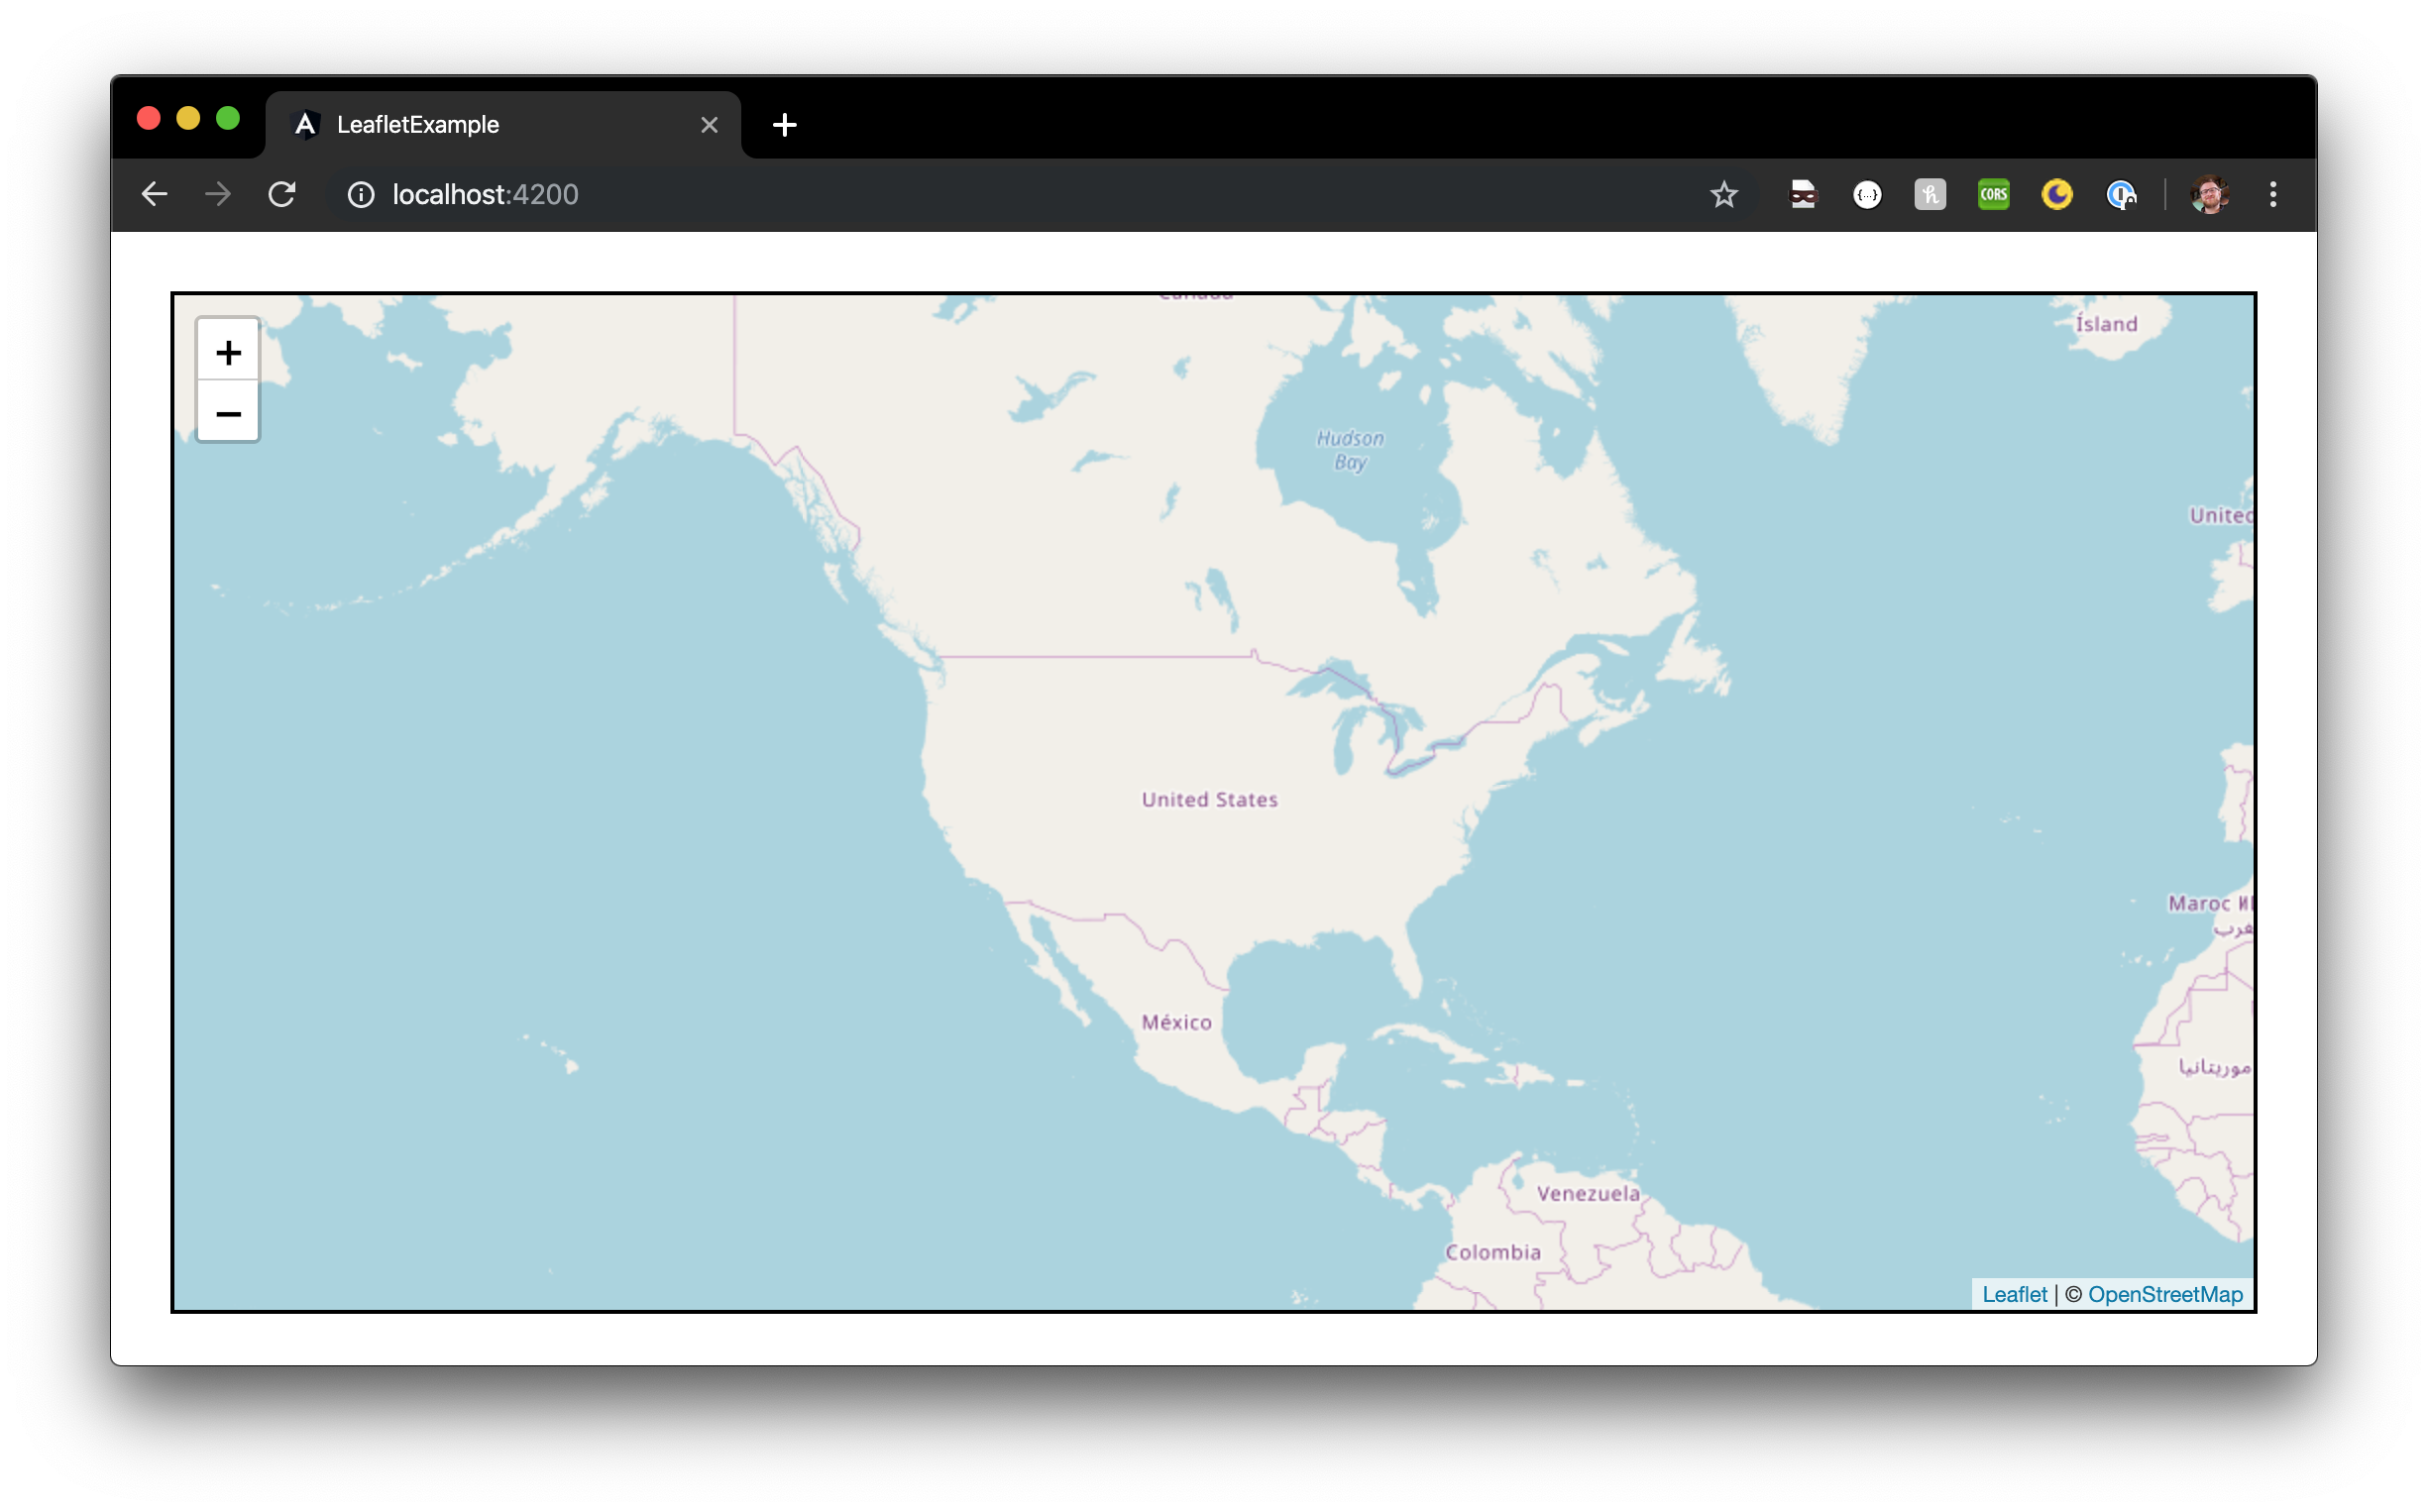The image size is (2428, 1512).
Task: Reload the localhost page
Action: coord(282,194)
